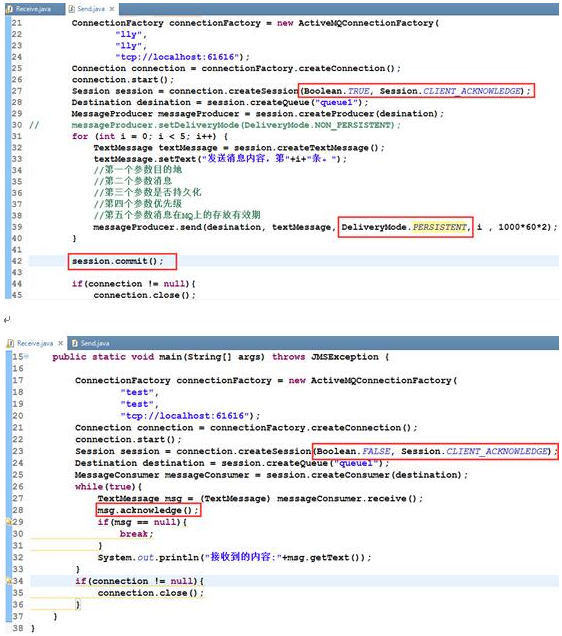Collapse the main method fold marker at line 15
The height and width of the screenshot is (636, 562).
tap(27, 357)
